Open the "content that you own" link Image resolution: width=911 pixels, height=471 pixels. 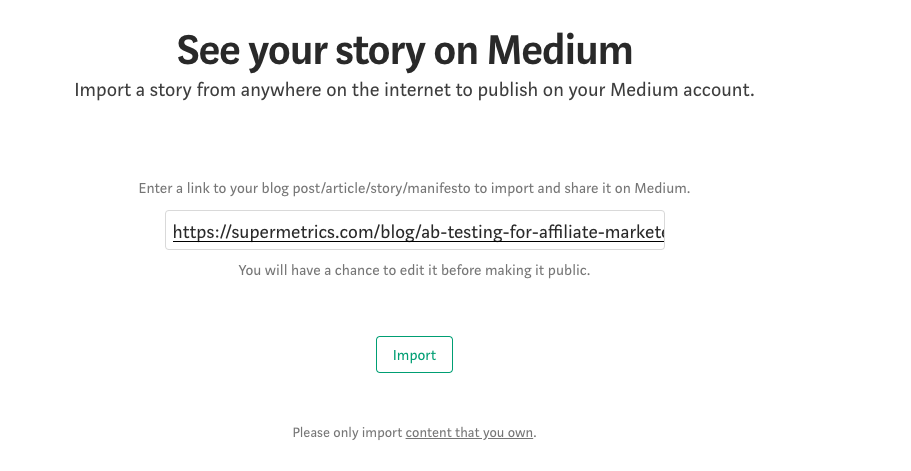tap(469, 433)
